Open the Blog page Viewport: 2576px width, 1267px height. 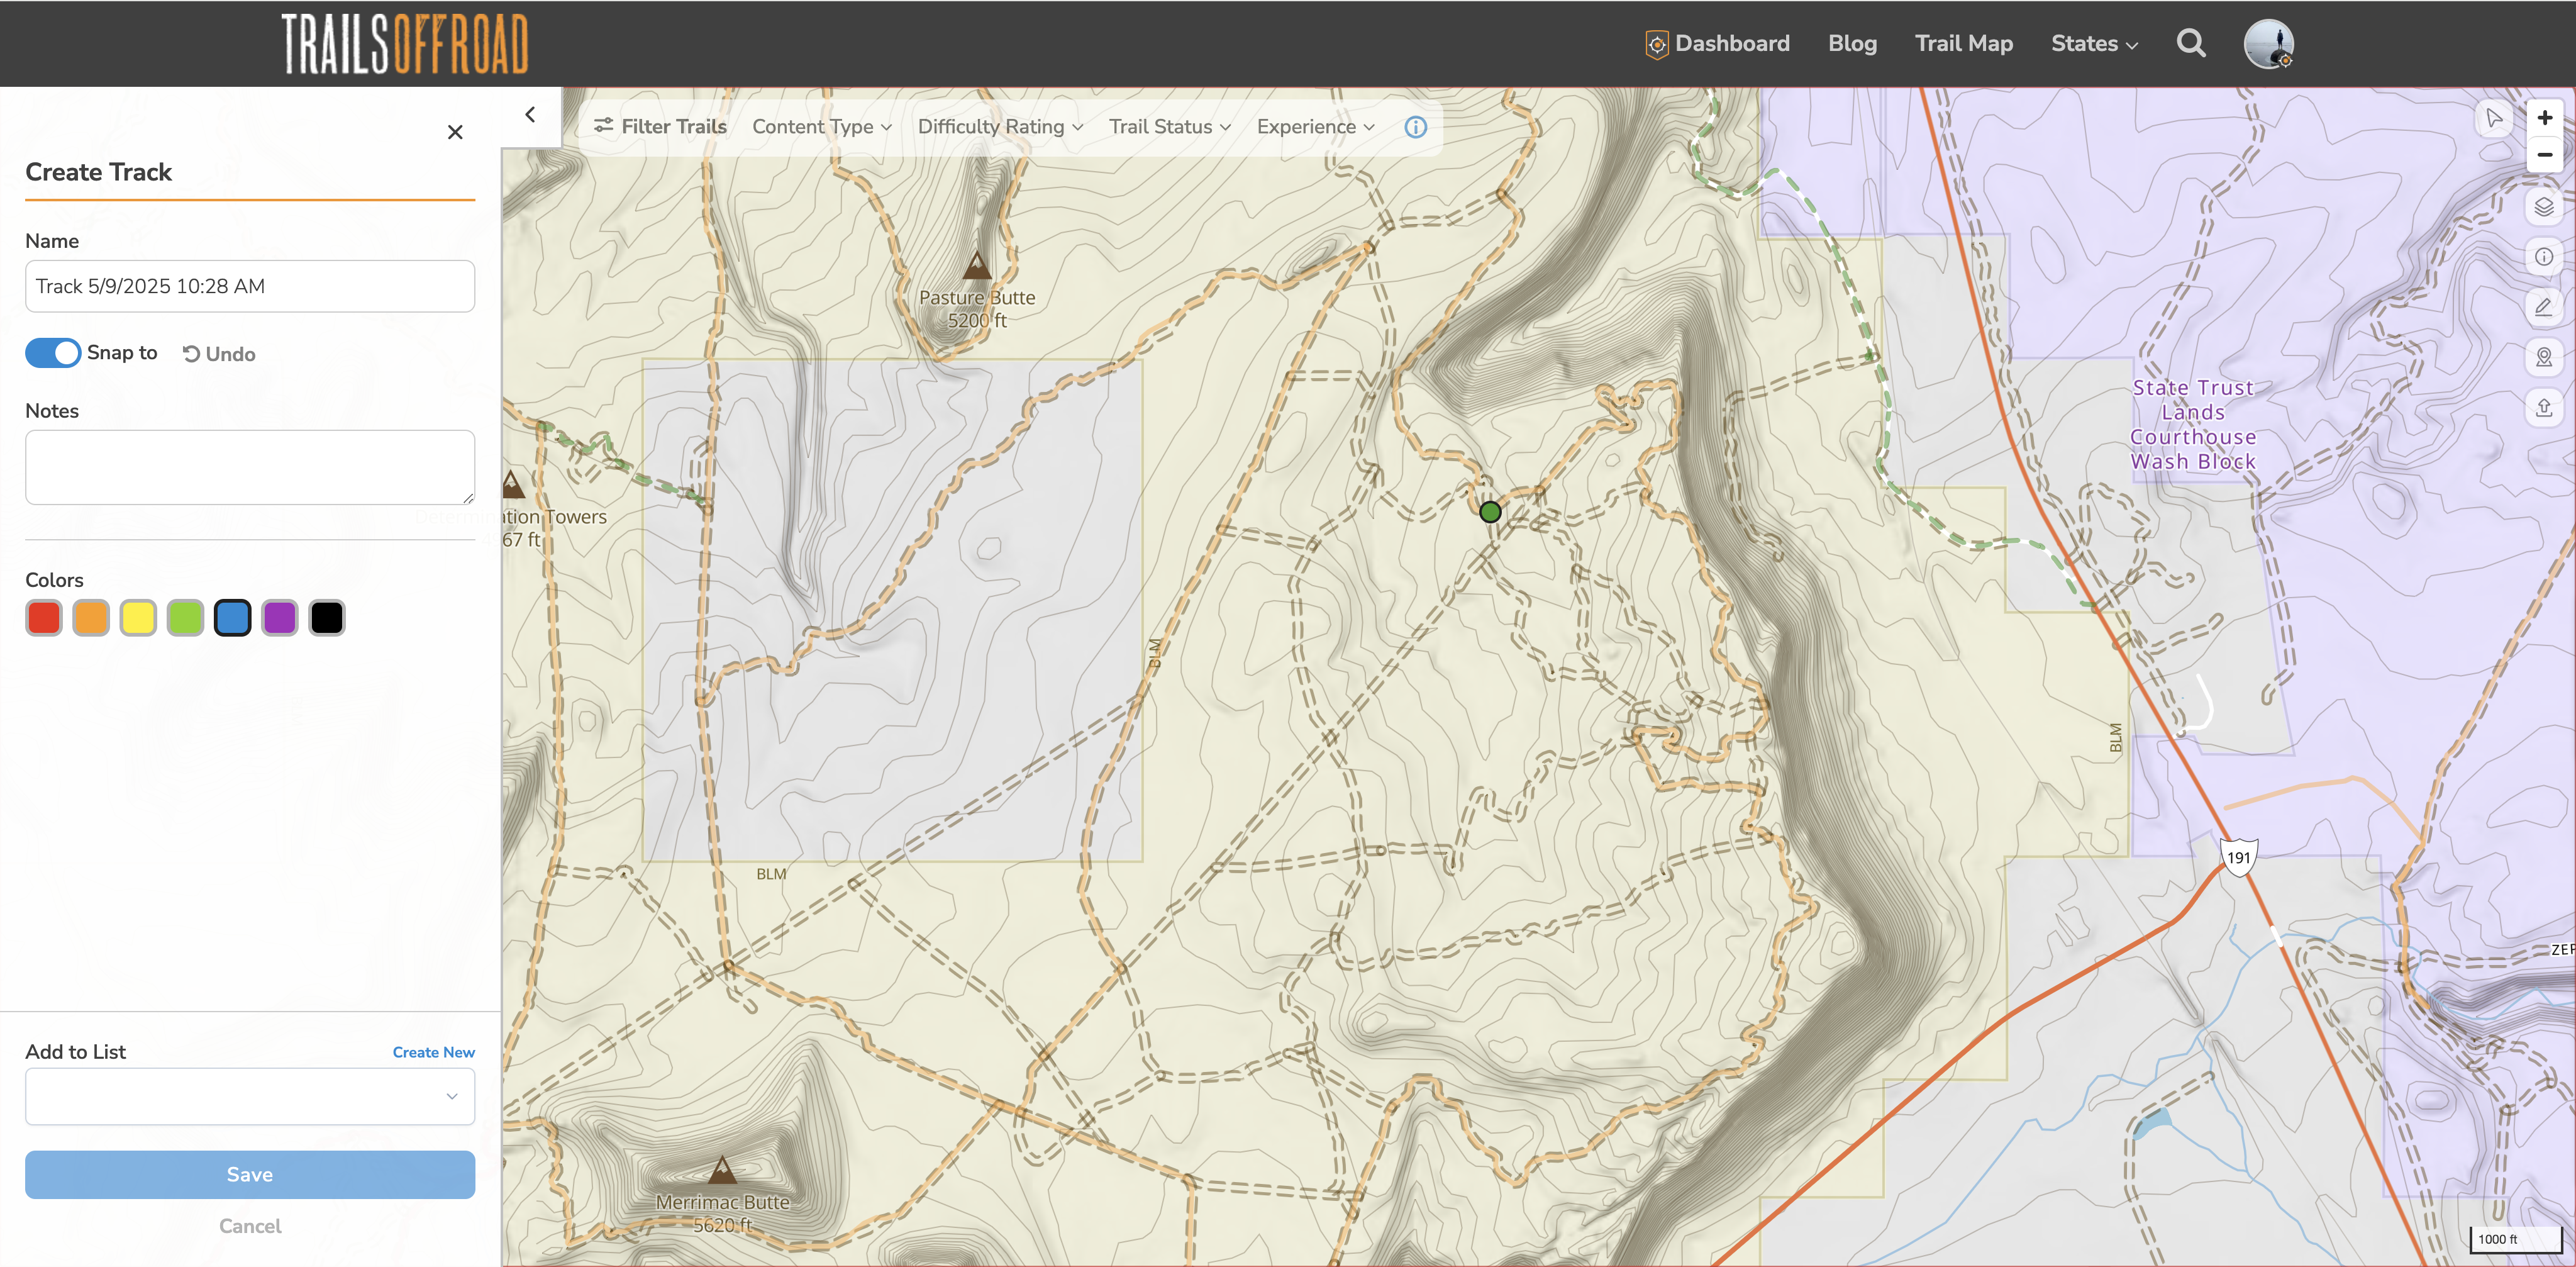coord(1852,43)
